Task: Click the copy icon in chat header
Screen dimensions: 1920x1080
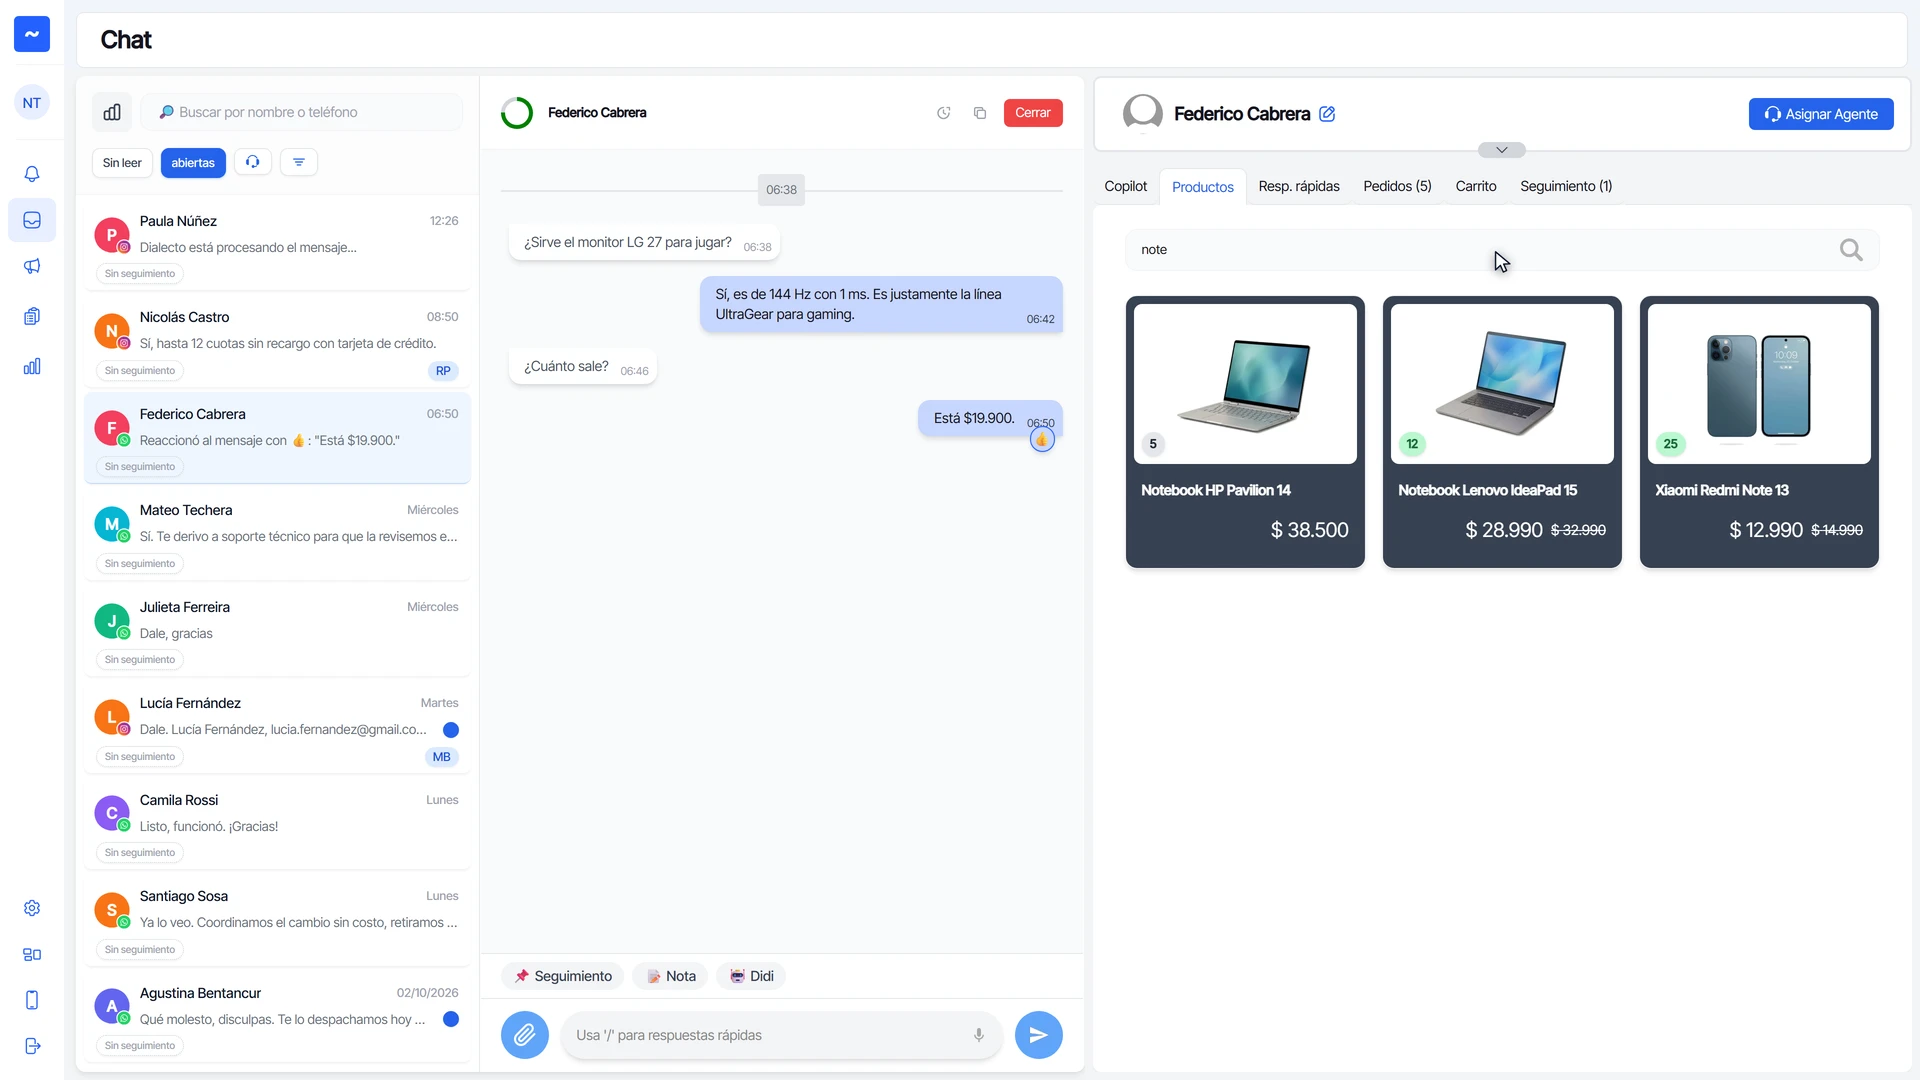Action: pos(980,113)
